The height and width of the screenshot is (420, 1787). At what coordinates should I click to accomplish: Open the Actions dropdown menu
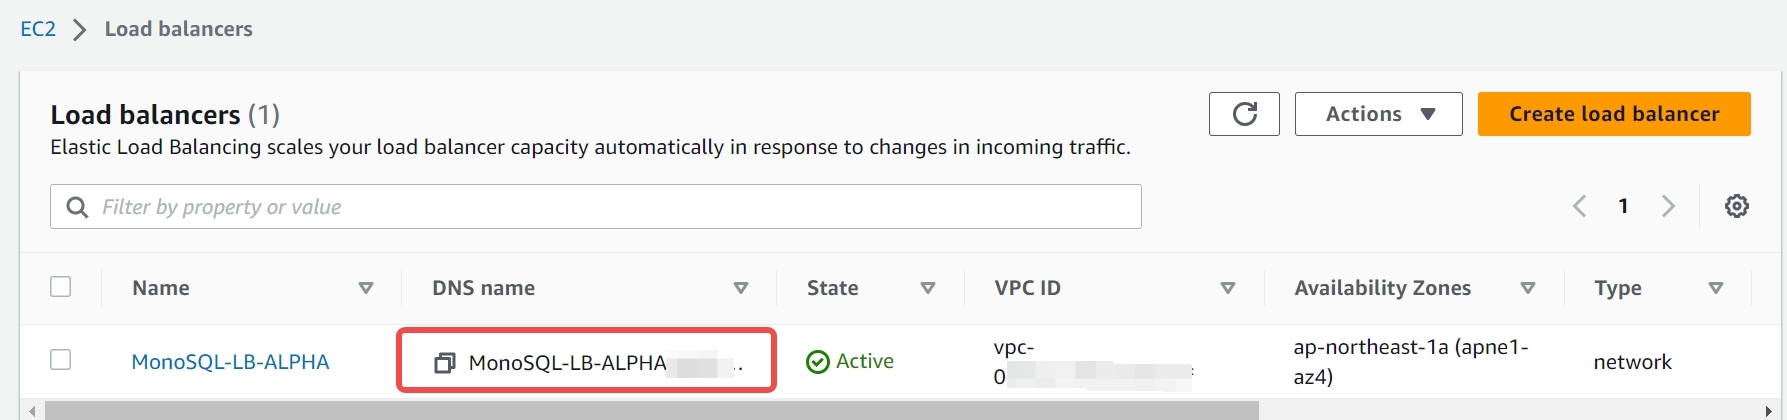[1379, 114]
